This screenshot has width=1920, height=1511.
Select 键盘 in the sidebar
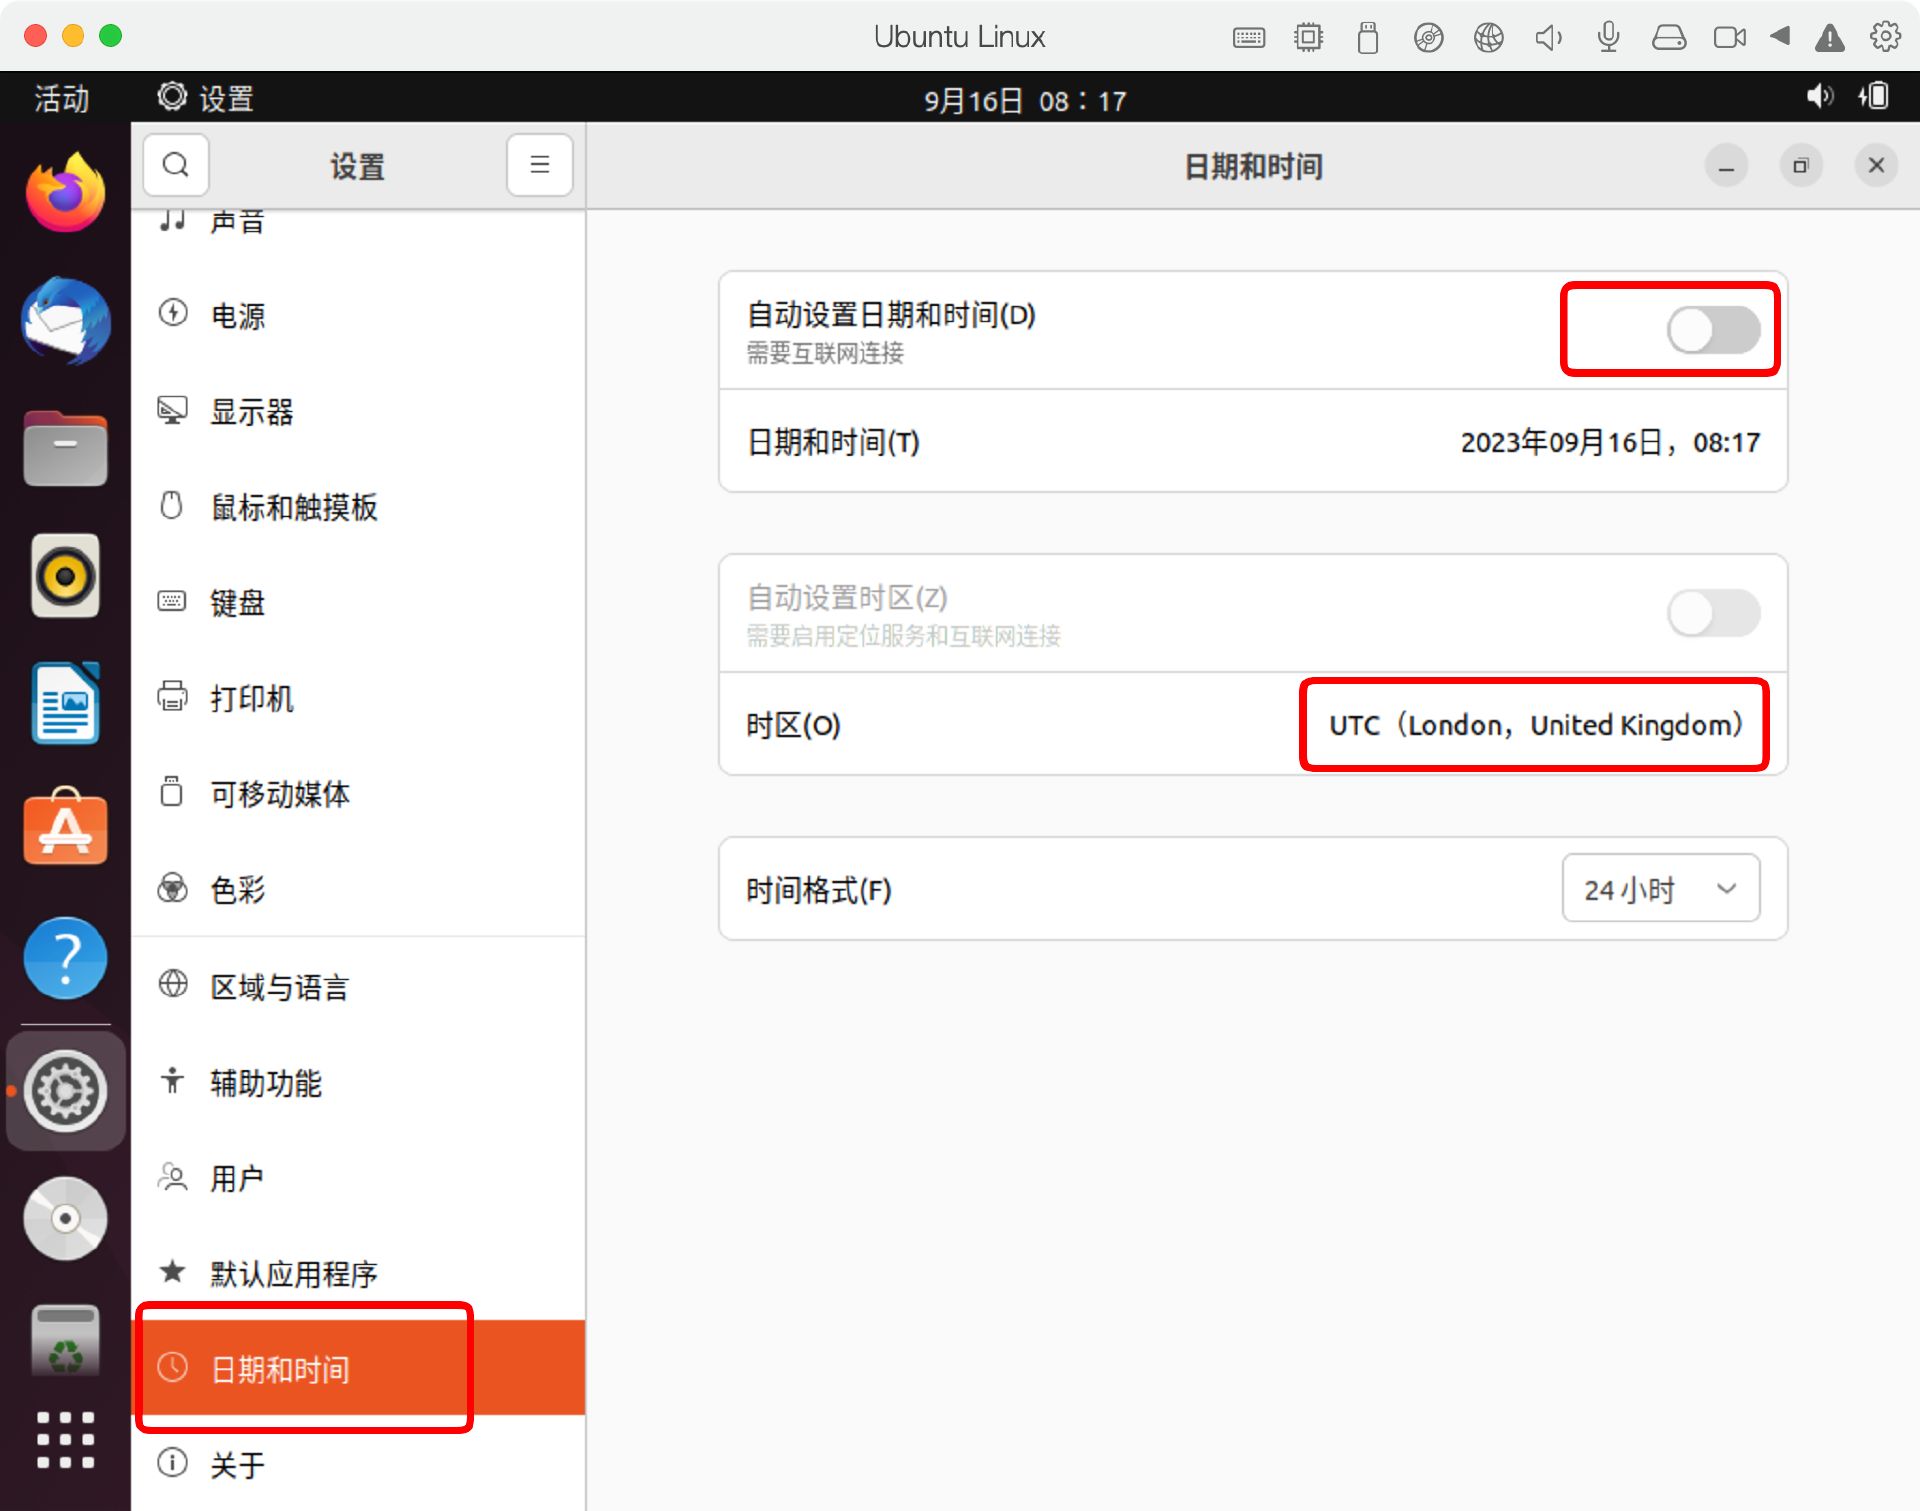pyautogui.click(x=358, y=603)
